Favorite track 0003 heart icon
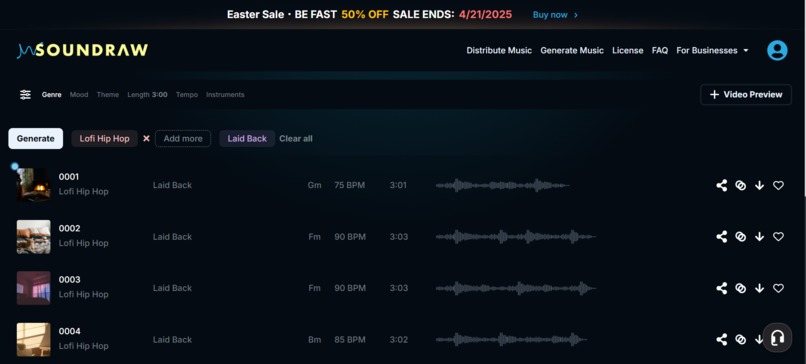The width and height of the screenshot is (806, 364). (x=778, y=288)
